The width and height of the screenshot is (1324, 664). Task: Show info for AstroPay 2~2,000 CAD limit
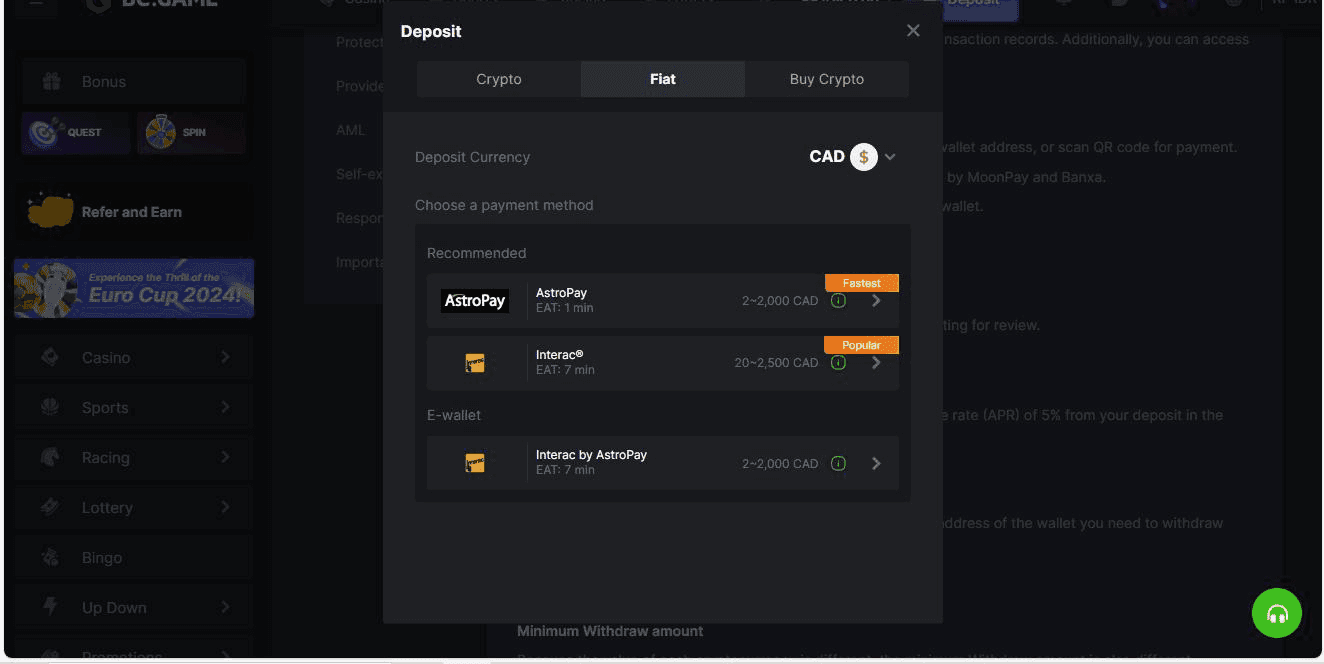(x=838, y=301)
